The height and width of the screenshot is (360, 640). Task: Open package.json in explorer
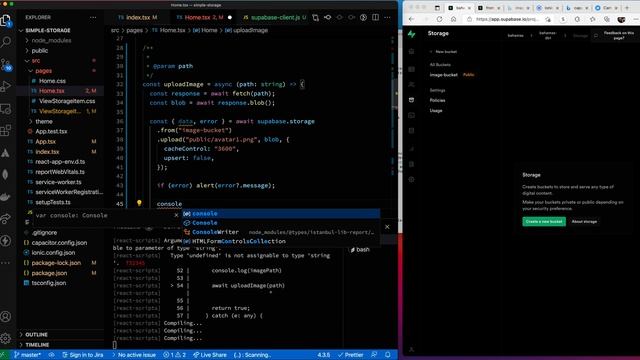tap(49, 273)
